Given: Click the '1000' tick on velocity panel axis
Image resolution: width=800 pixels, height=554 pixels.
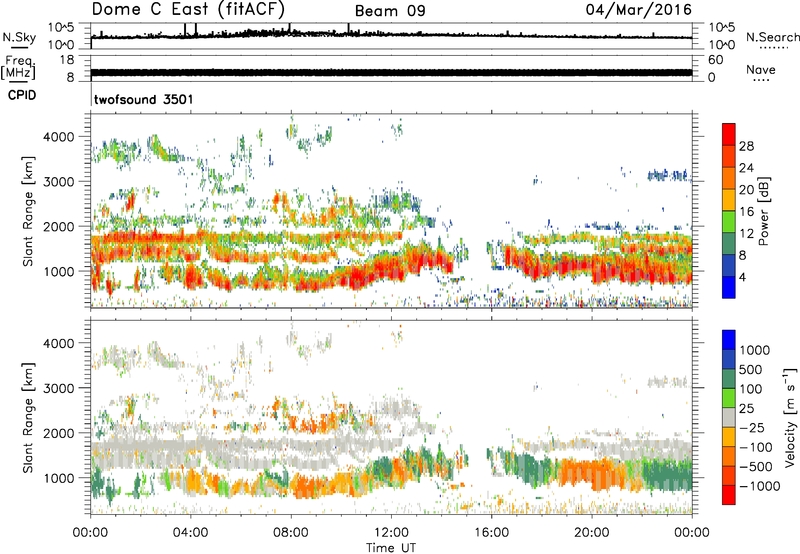Looking at the screenshot, I should pos(59,478).
